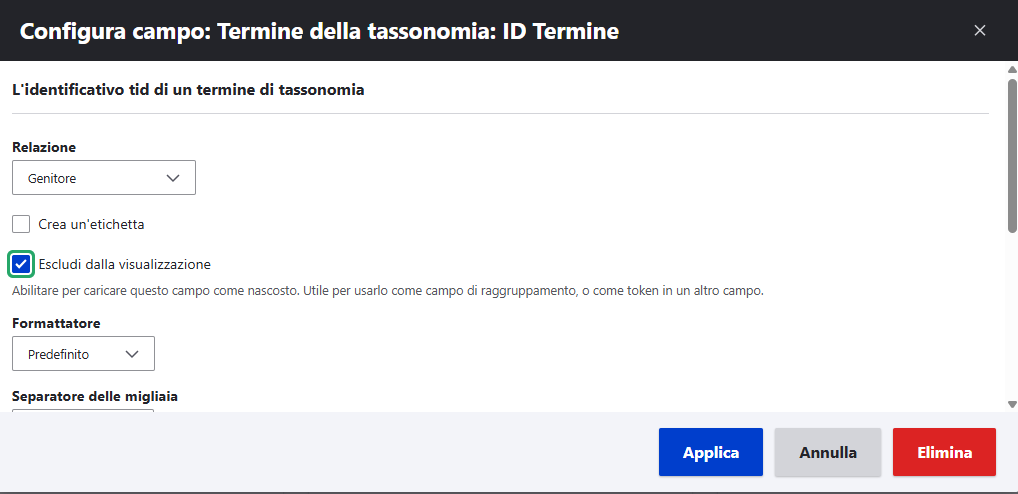This screenshot has width=1018, height=494.
Task: Click the Abilitare per caricare help text
Action: click(x=387, y=291)
